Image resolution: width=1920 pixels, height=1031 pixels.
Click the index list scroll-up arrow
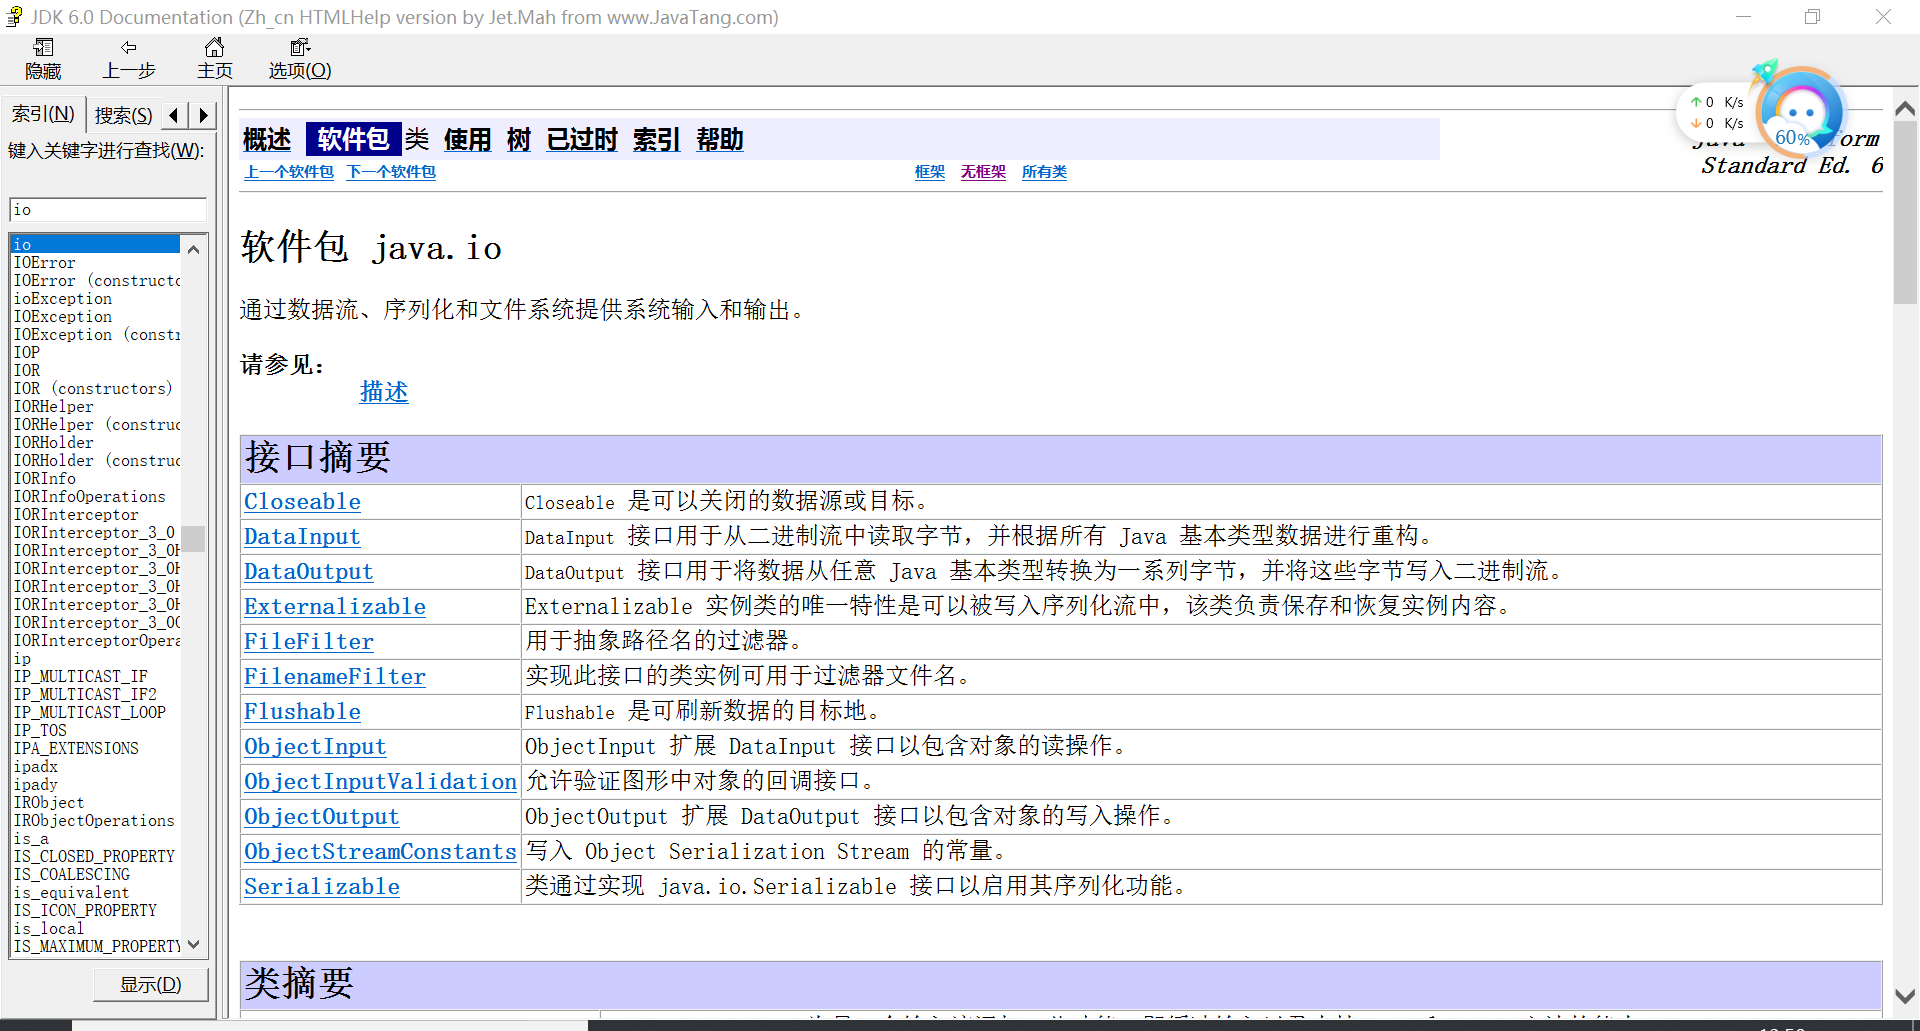coord(194,248)
